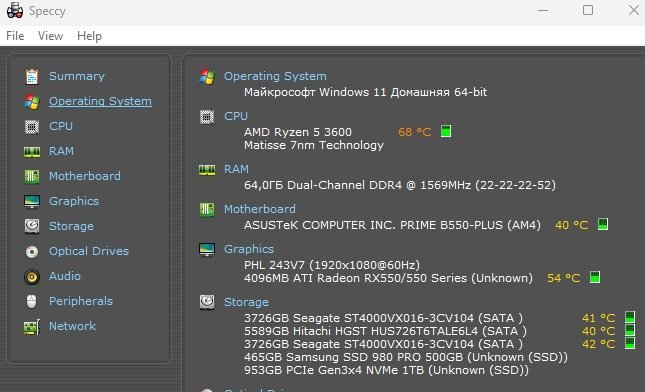Go to CPU sidebar section

click(x=60, y=126)
